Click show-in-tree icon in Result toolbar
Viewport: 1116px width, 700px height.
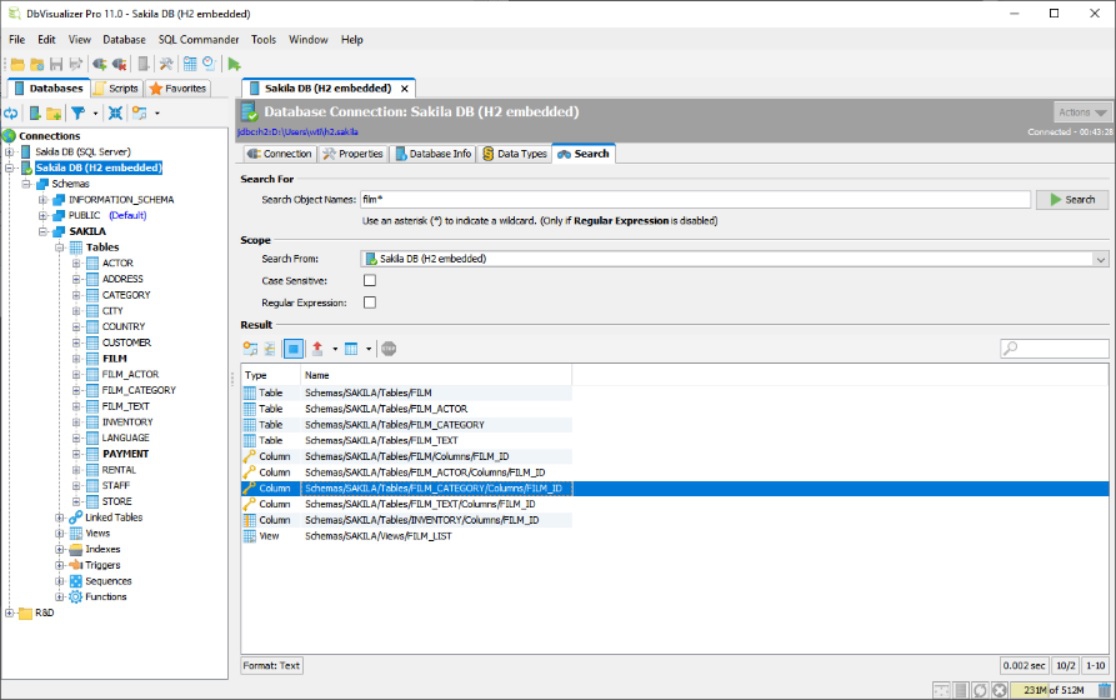click(x=251, y=349)
